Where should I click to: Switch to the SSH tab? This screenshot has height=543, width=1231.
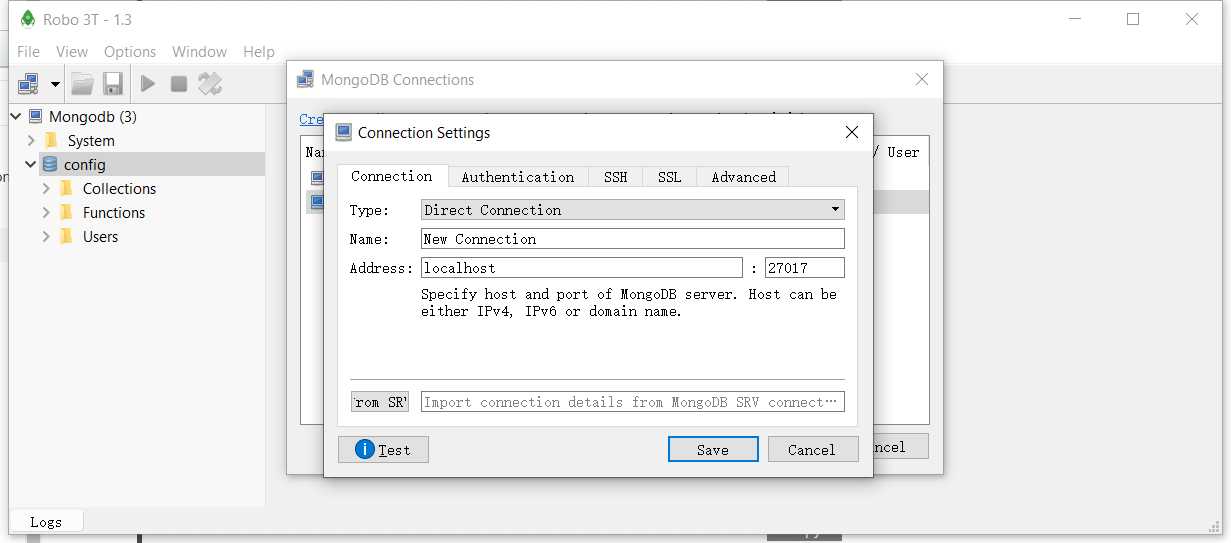coord(616,177)
